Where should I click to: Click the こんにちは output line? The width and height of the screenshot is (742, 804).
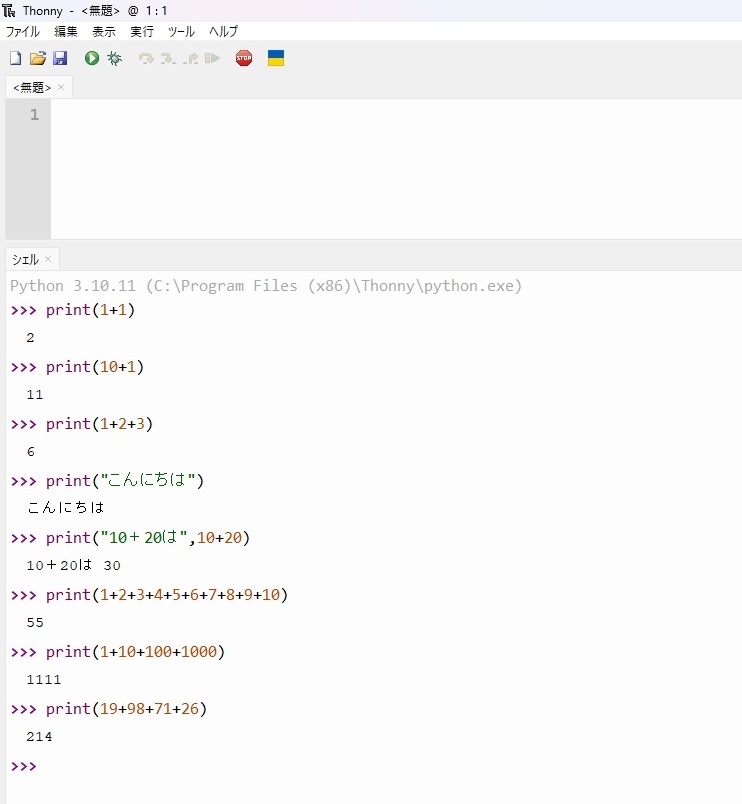click(66, 508)
